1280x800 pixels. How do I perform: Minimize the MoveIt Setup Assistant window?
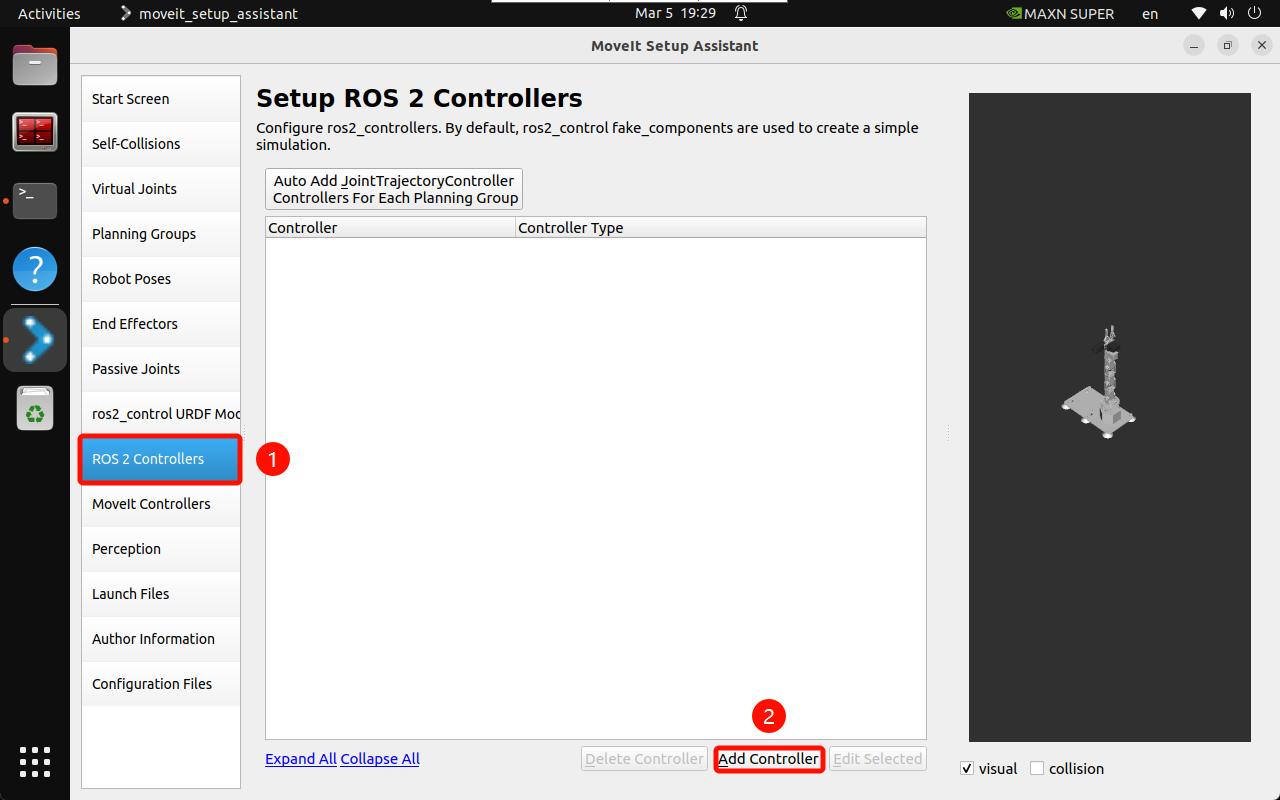(1194, 46)
